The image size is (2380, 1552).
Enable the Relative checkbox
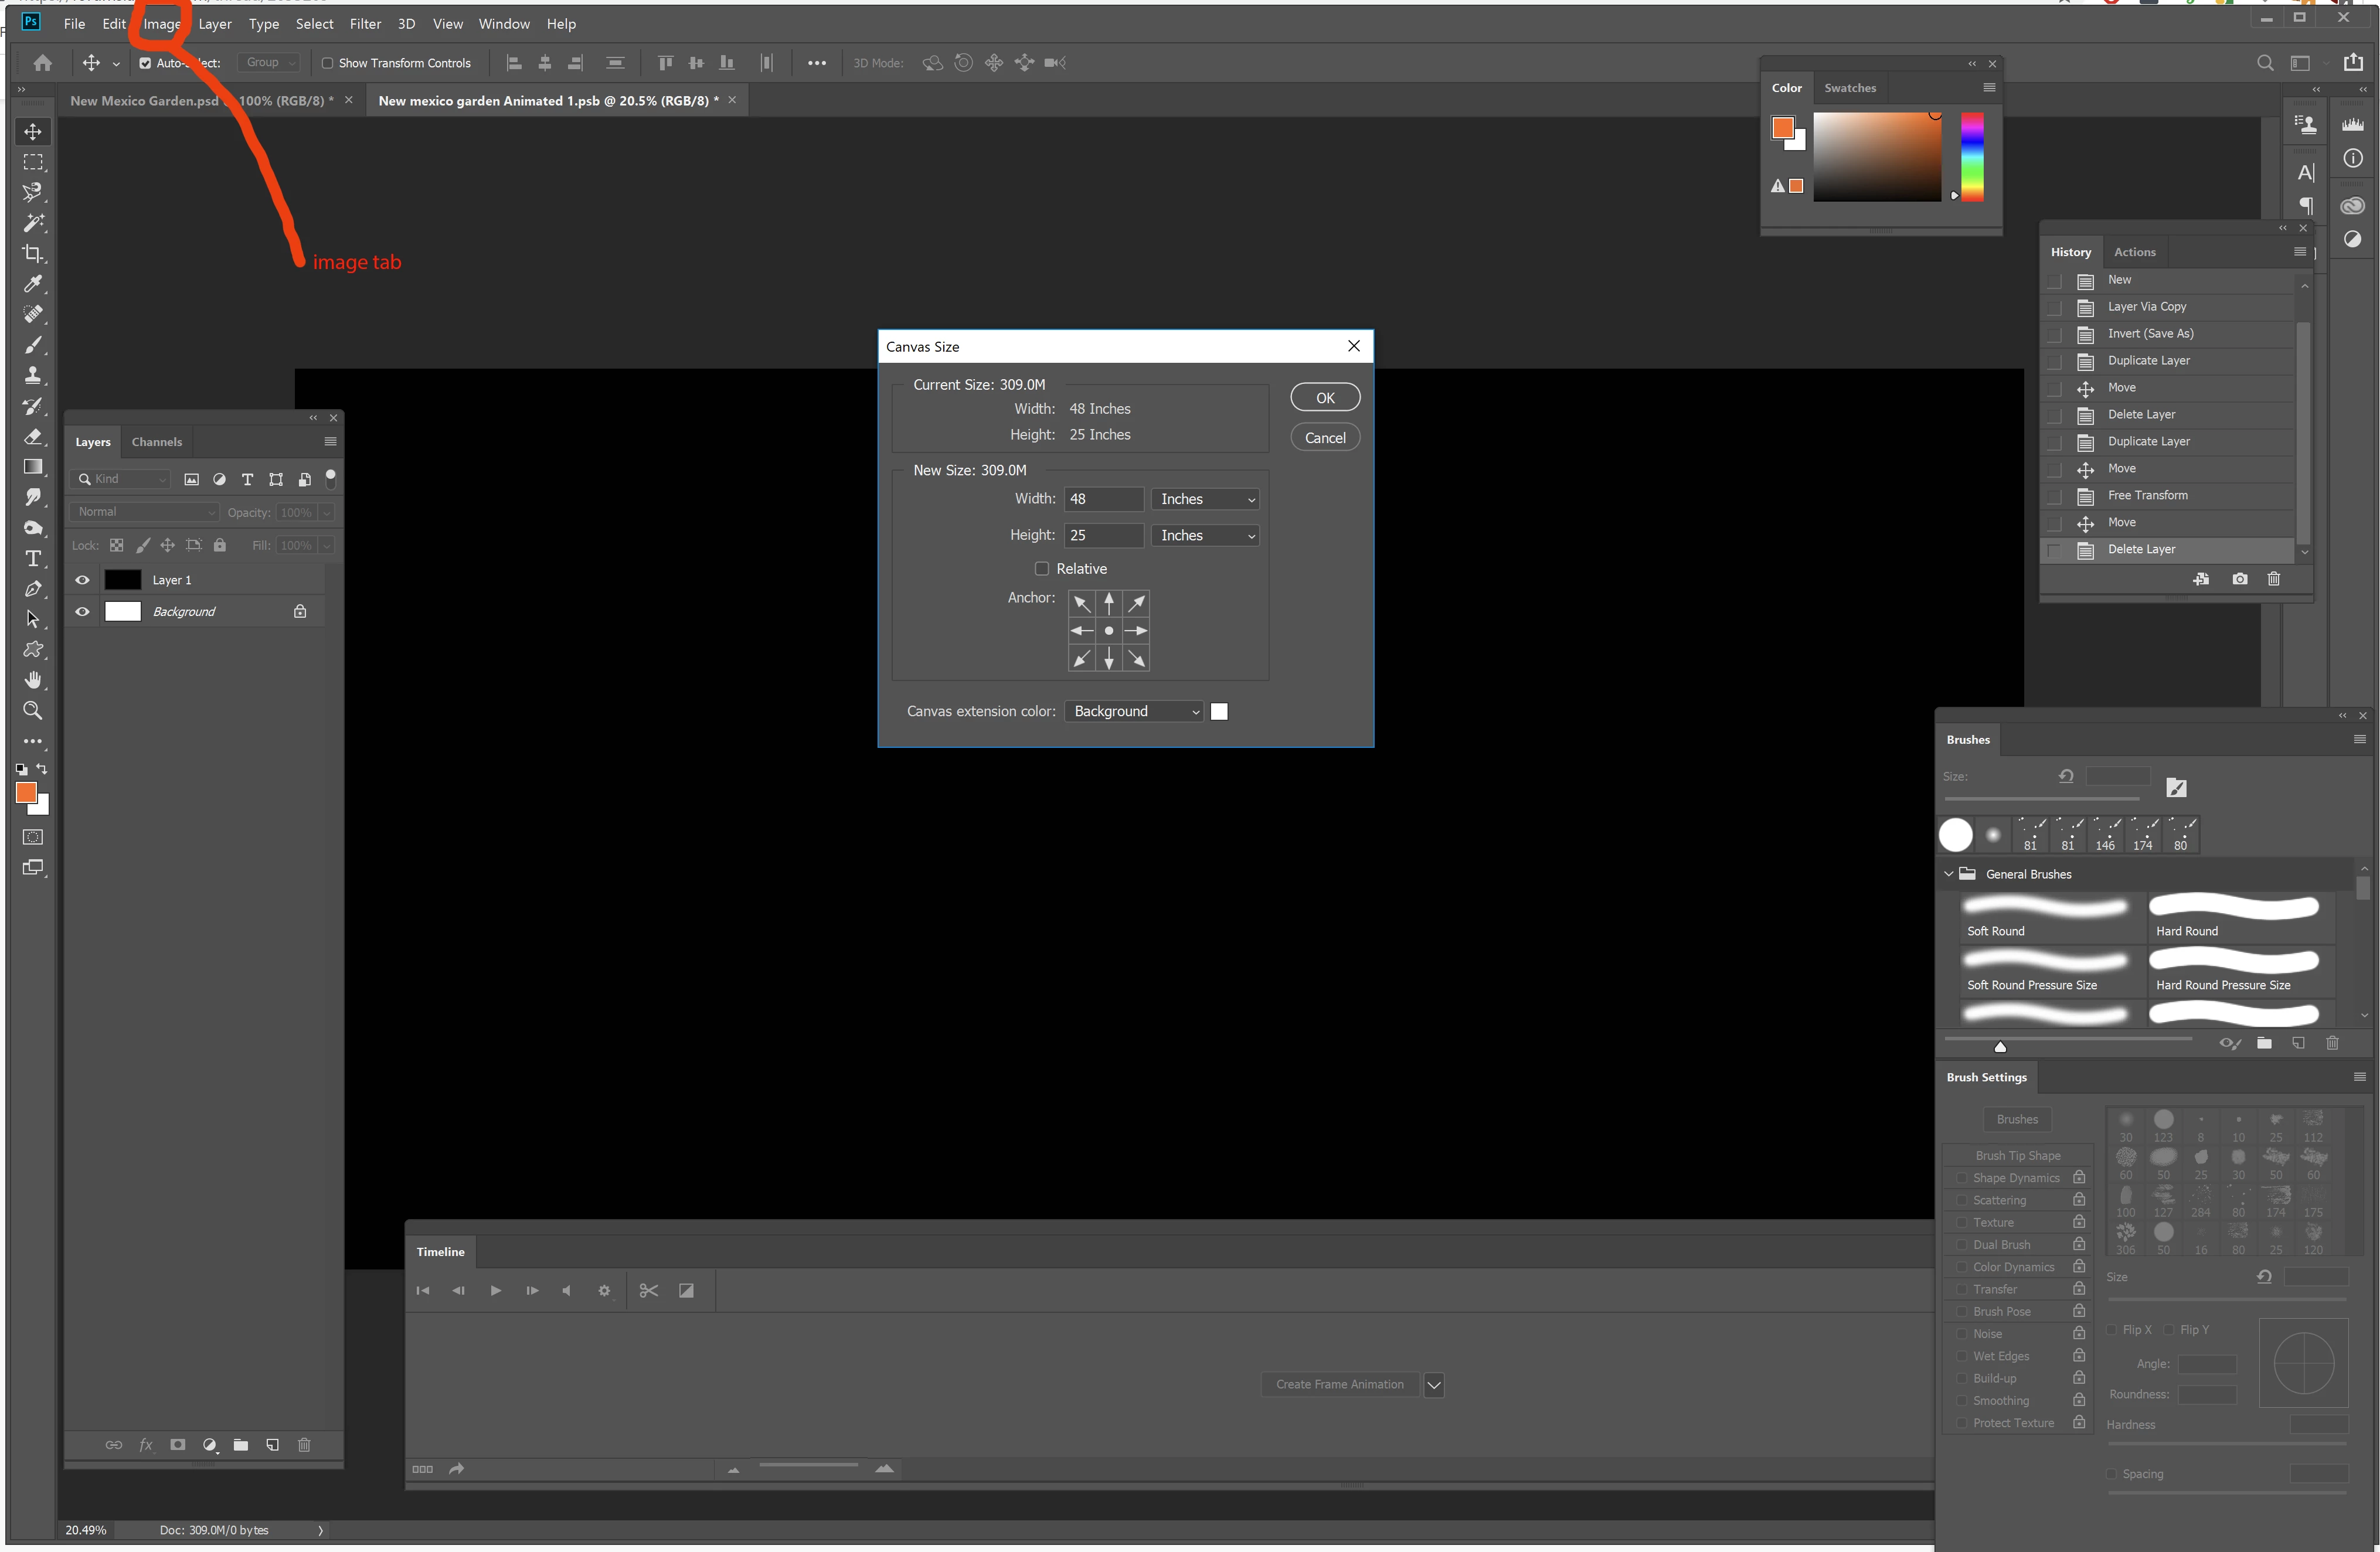[1041, 568]
